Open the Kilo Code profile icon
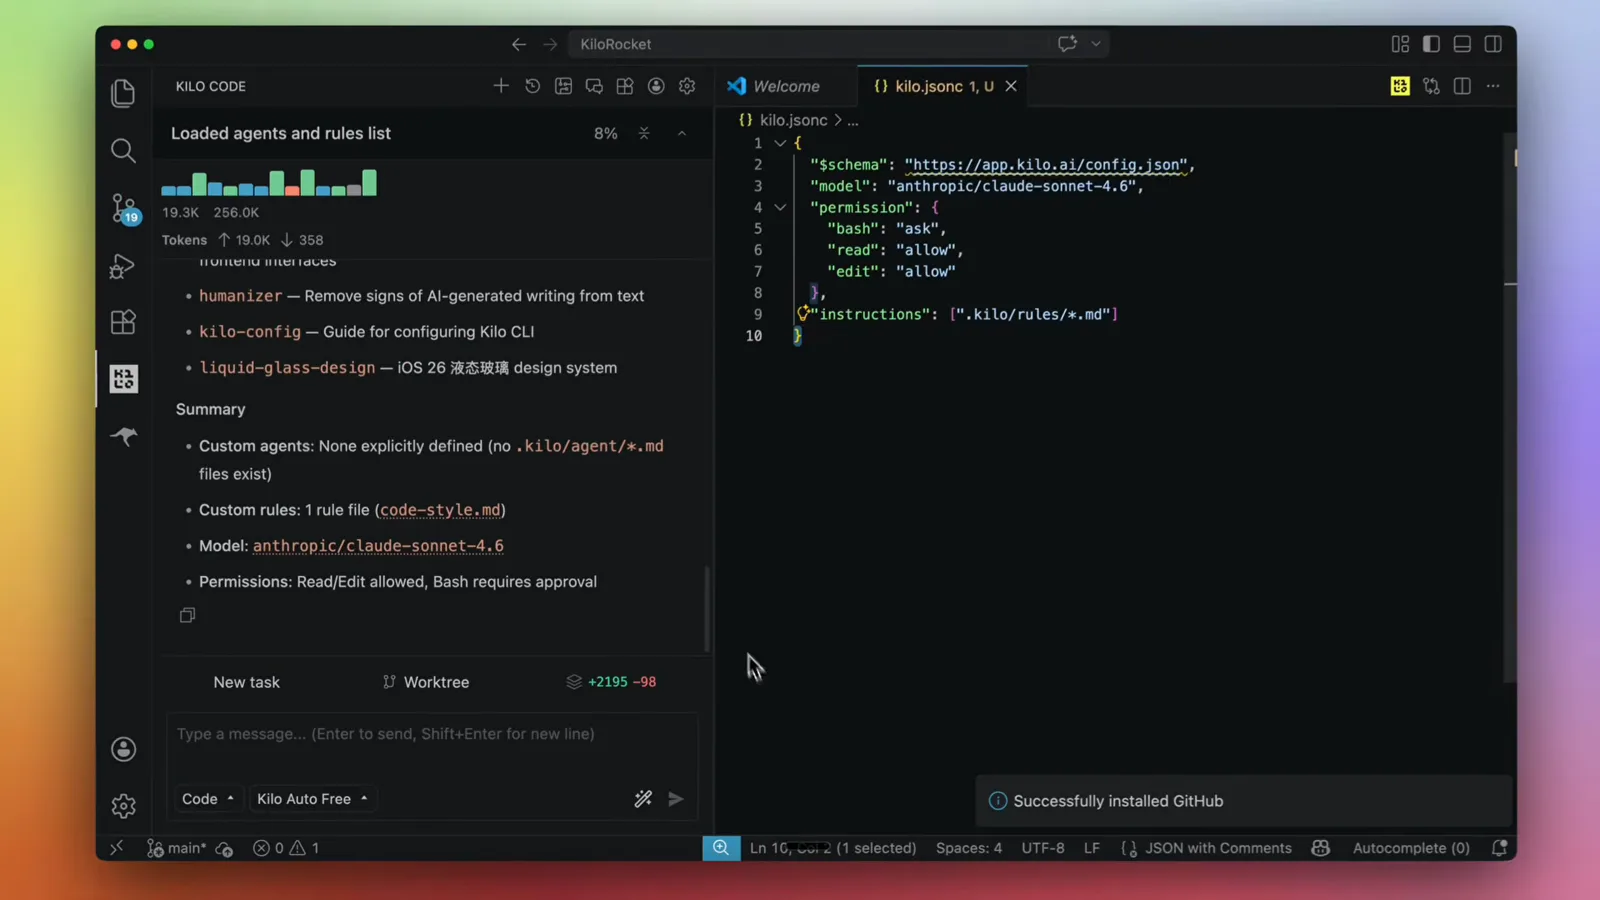The image size is (1600, 900). (x=656, y=86)
